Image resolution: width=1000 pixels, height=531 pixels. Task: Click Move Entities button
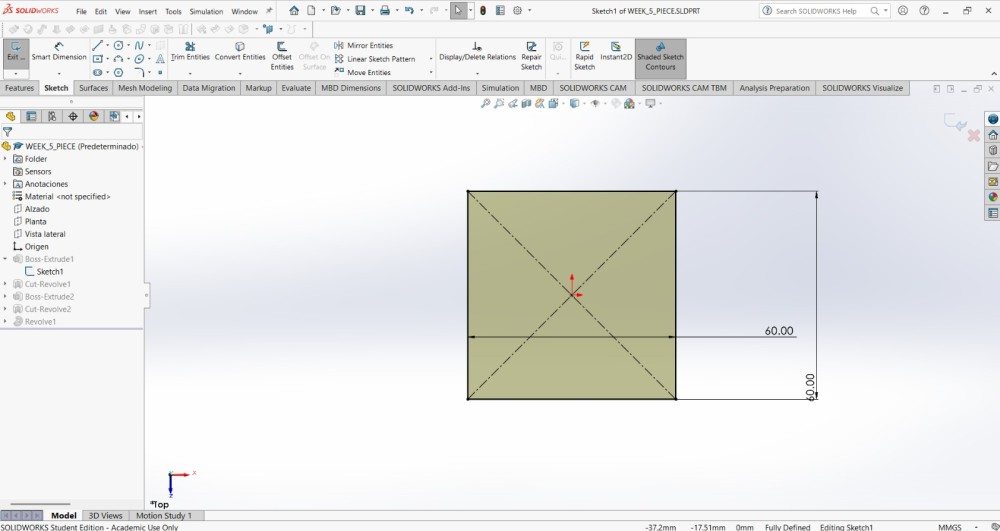(x=363, y=73)
